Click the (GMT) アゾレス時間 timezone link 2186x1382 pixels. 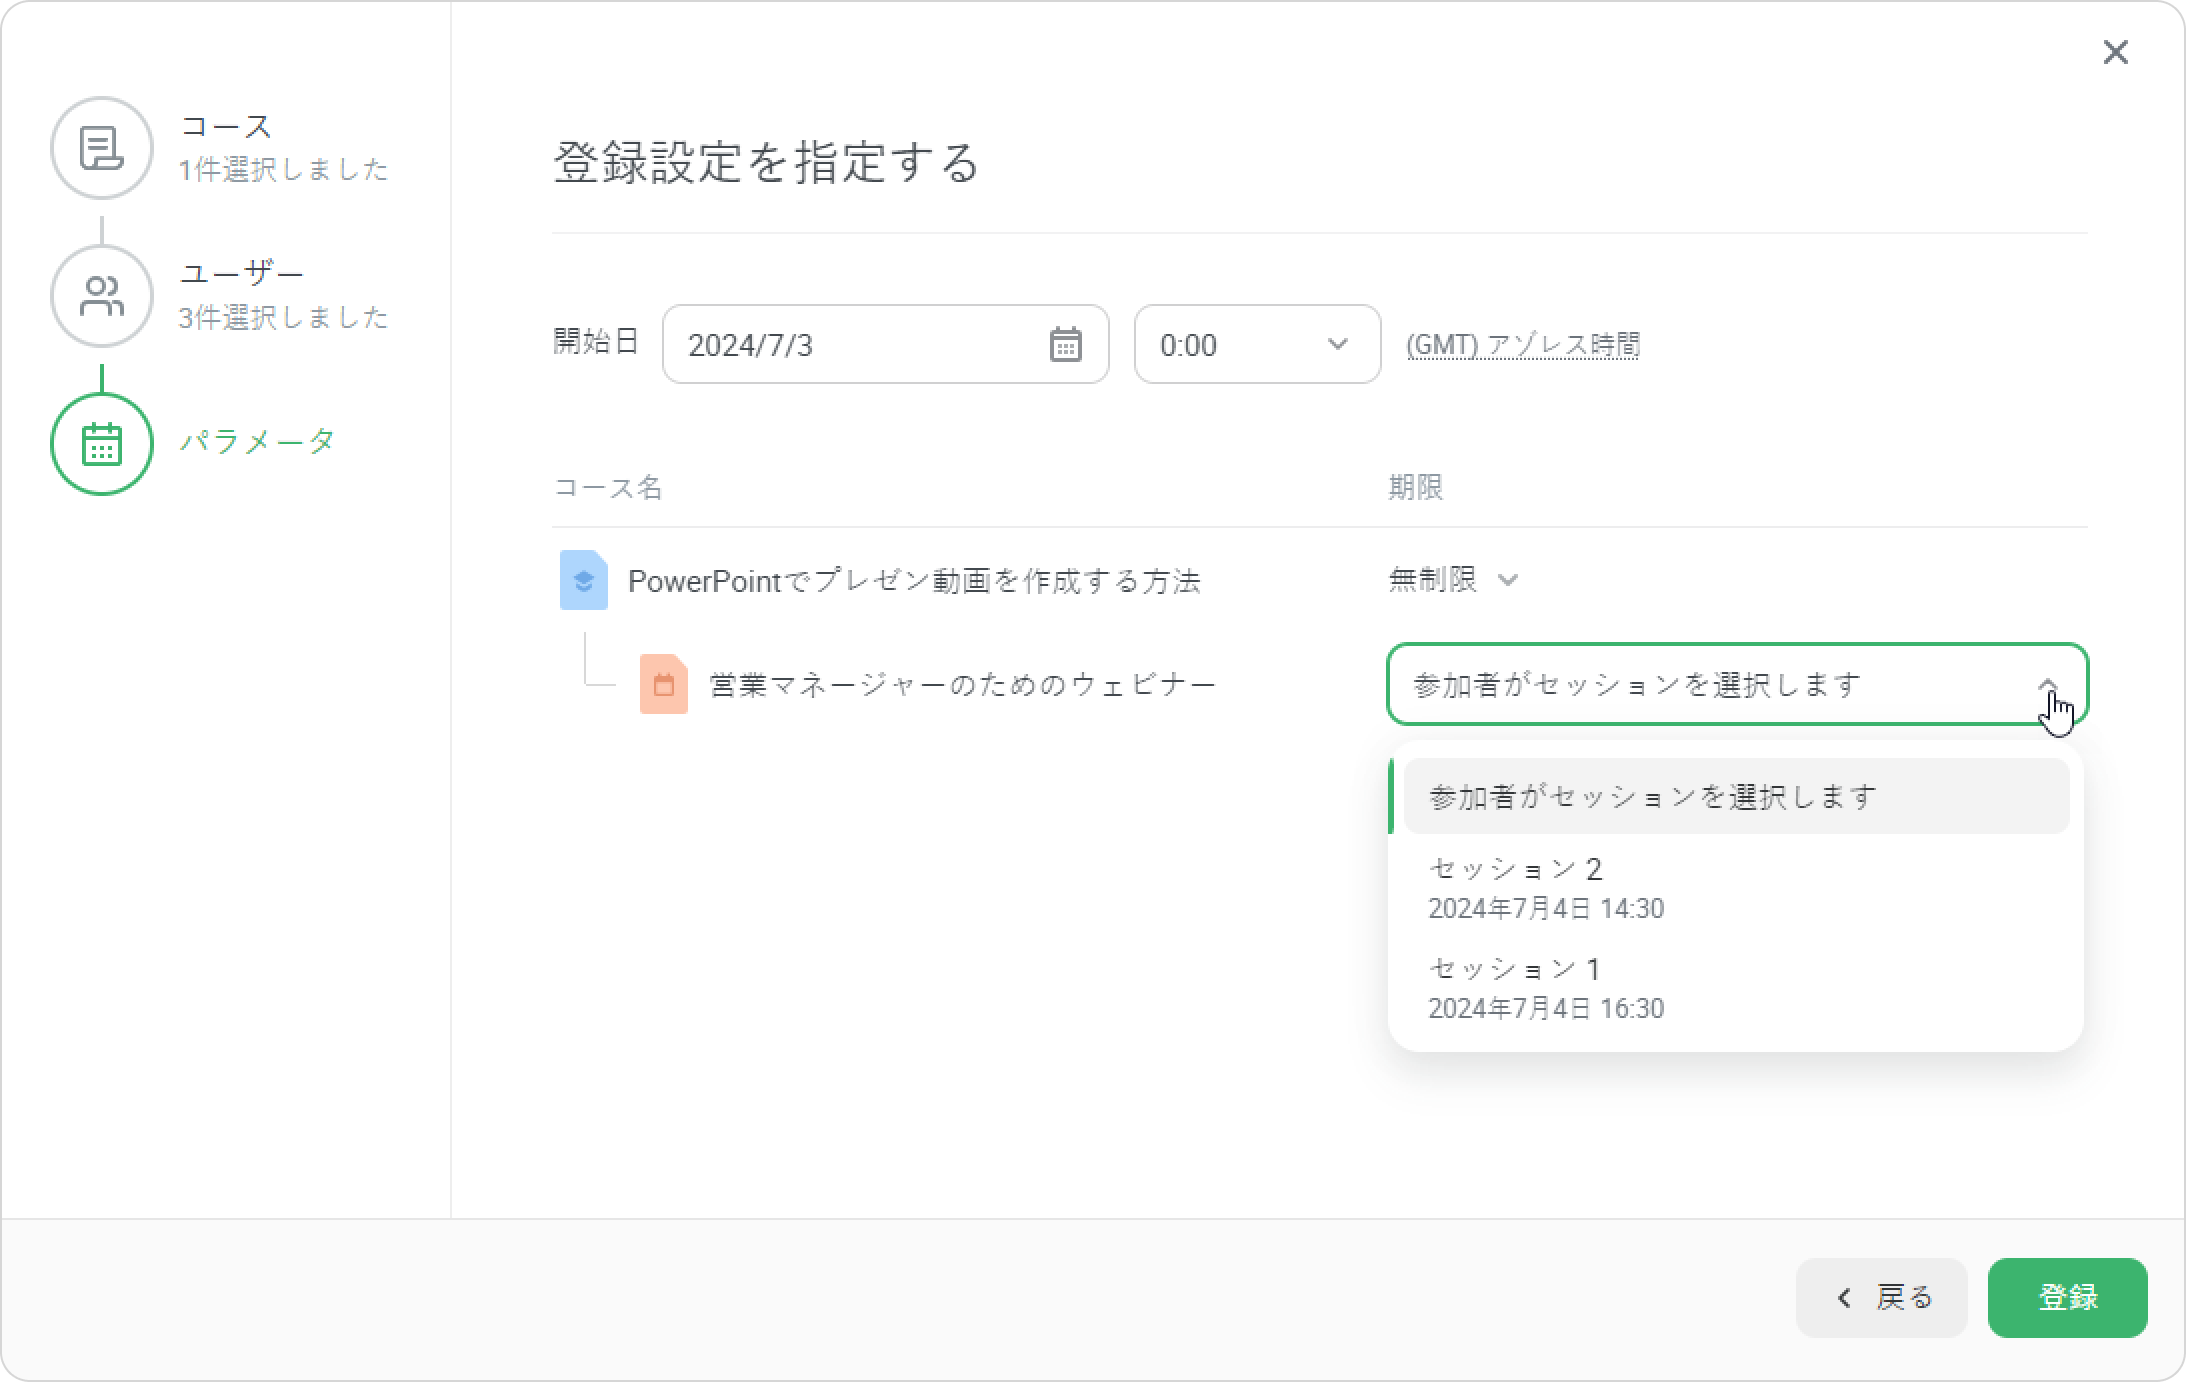pyautogui.click(x=1522, y=345)
